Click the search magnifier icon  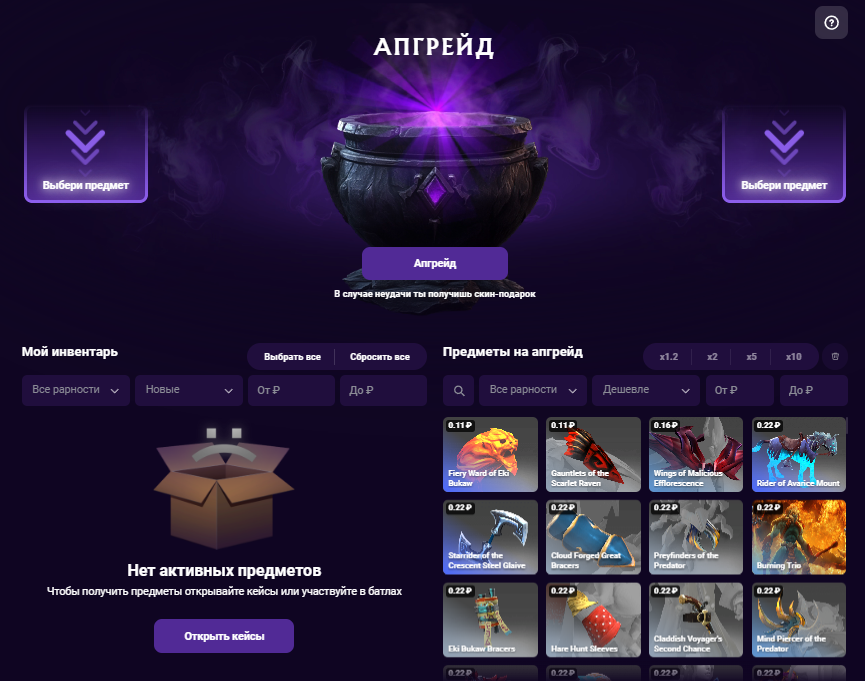coord(458,390)
